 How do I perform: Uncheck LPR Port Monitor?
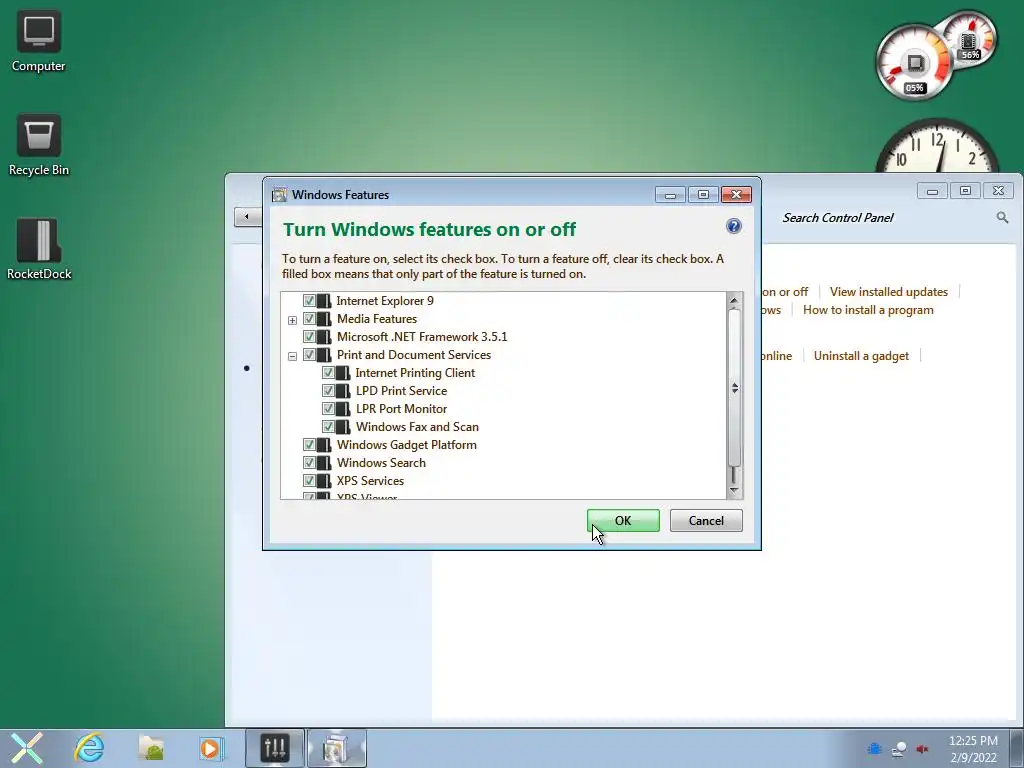328,409
